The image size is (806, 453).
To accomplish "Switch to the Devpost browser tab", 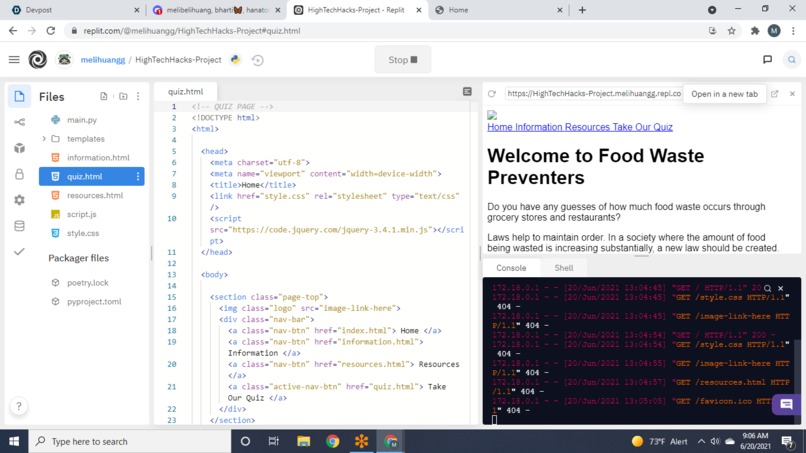I will click(x=74, y=10).
